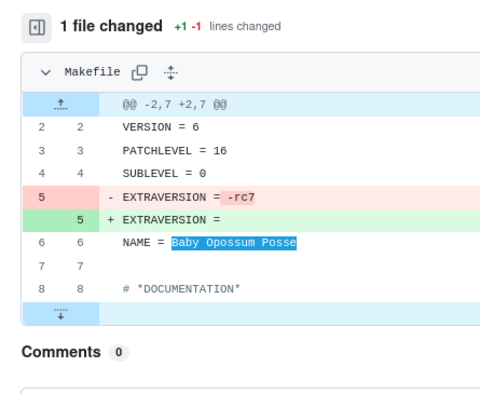Image resolution: width=480 pixels, height=394 pixels.
Task: Click the deleted -rc7 text
Action: 238,197
